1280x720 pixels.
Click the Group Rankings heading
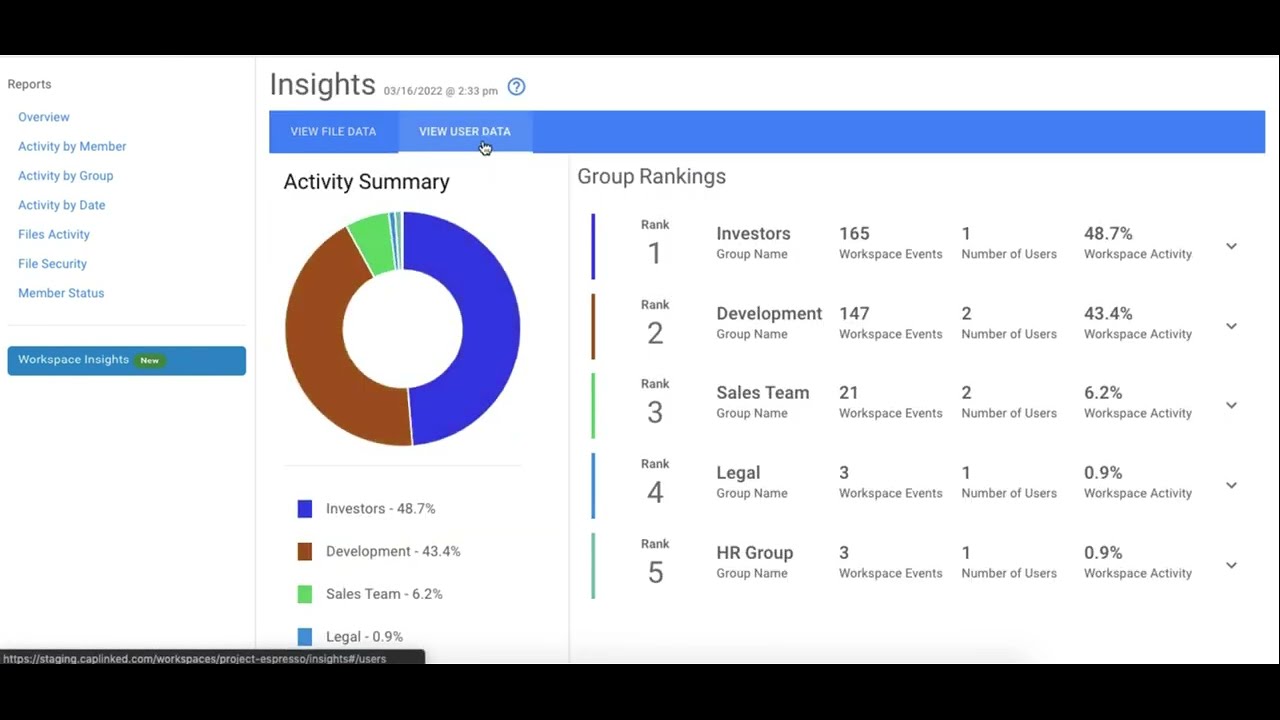[x=651, y=177]
